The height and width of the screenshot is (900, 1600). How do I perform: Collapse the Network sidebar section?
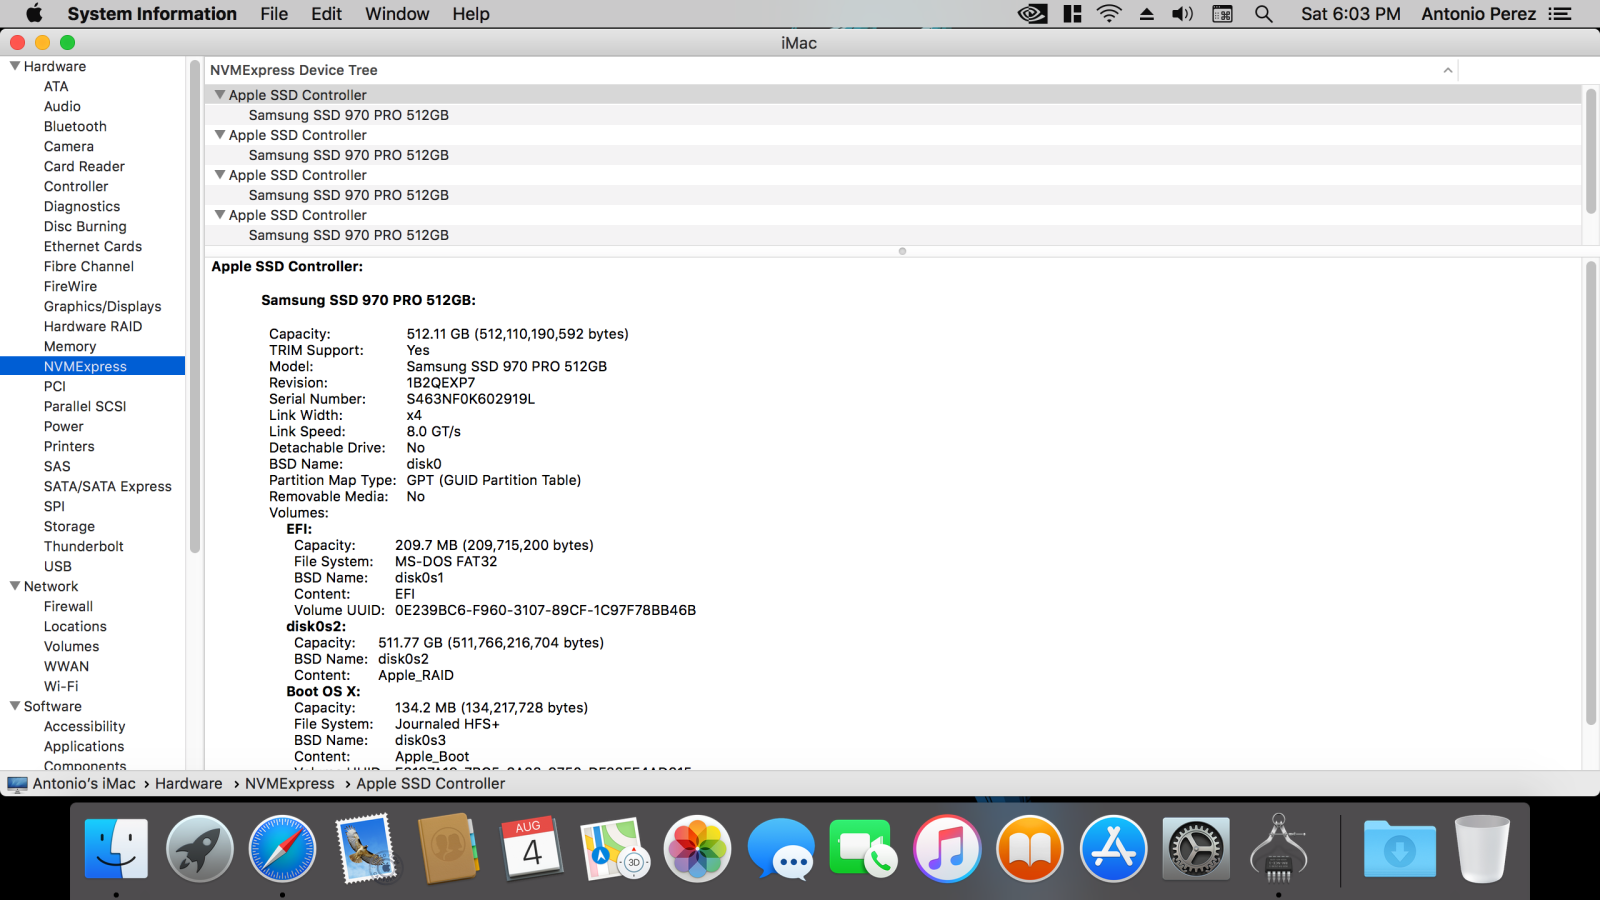(15, 586)
